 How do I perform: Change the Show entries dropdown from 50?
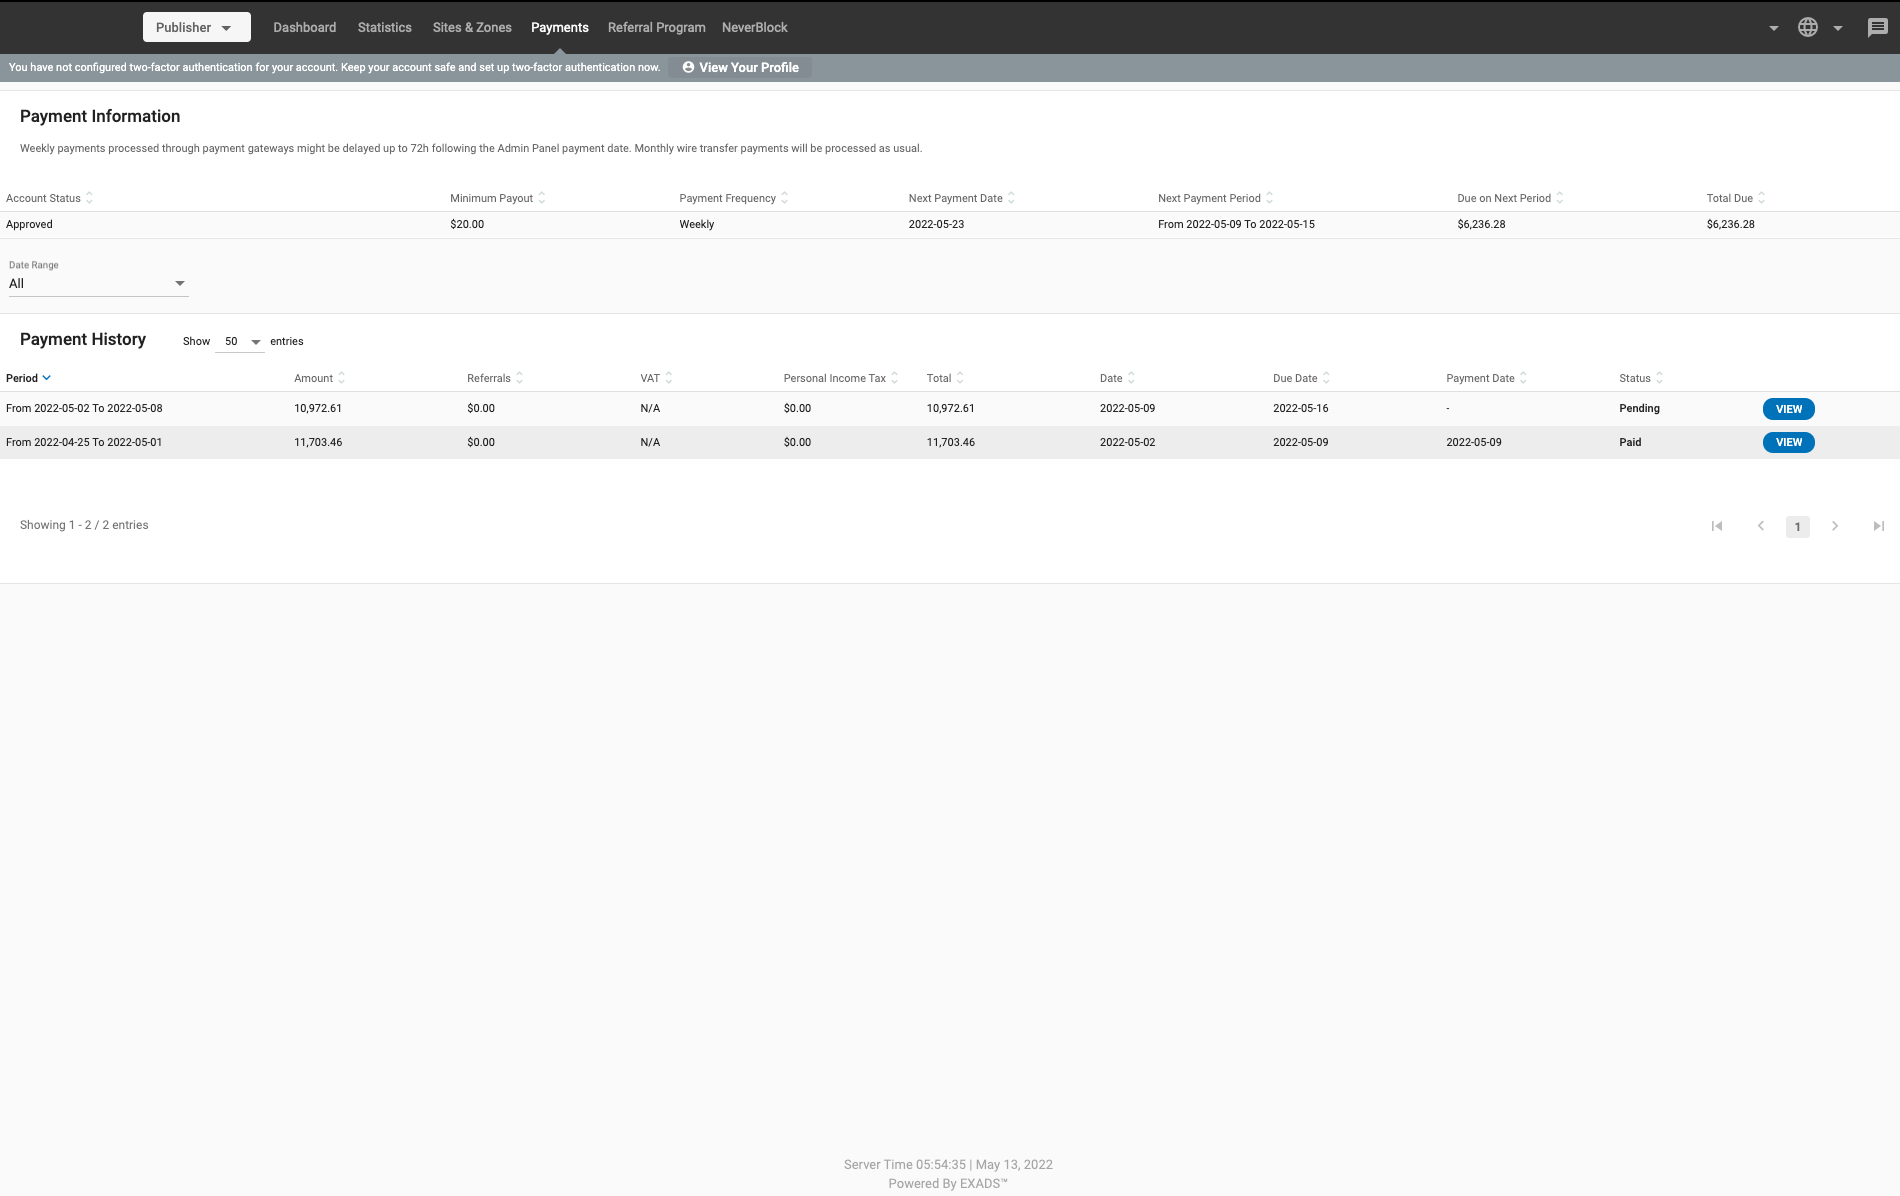tap(238, 341)
